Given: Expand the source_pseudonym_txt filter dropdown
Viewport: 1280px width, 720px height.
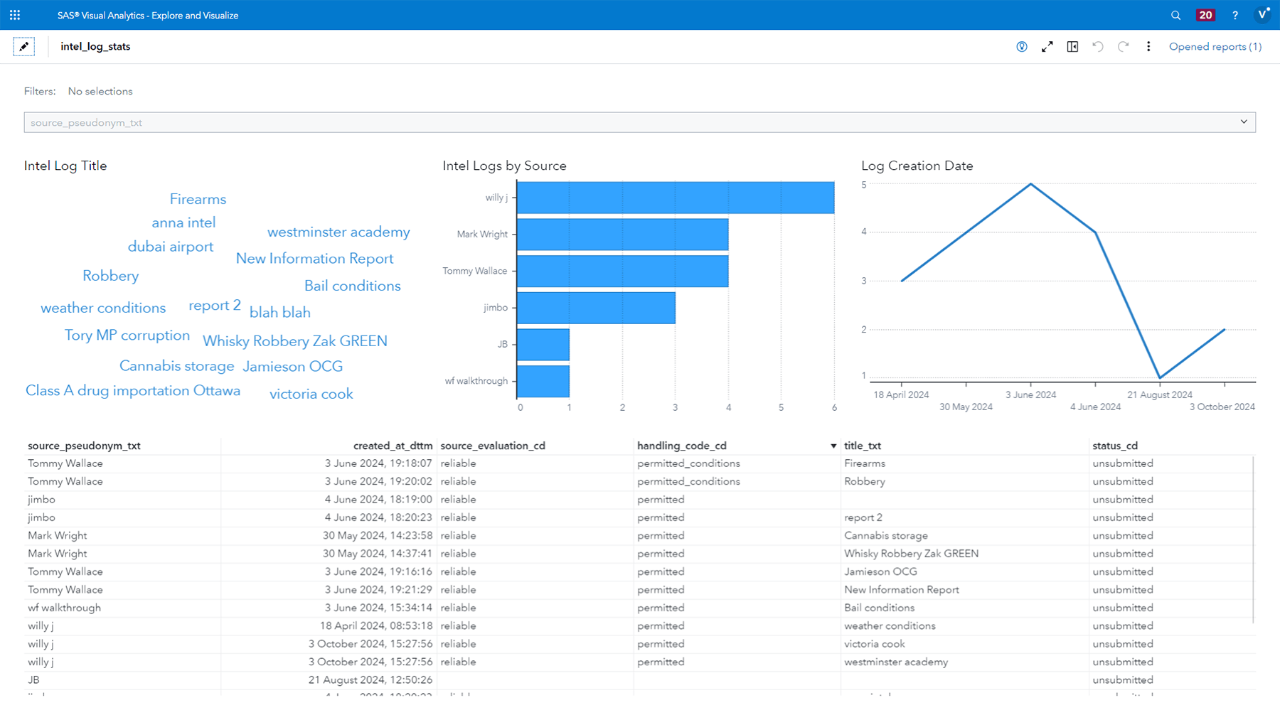Looking at the screenshot, I should tap(1243, 121).
